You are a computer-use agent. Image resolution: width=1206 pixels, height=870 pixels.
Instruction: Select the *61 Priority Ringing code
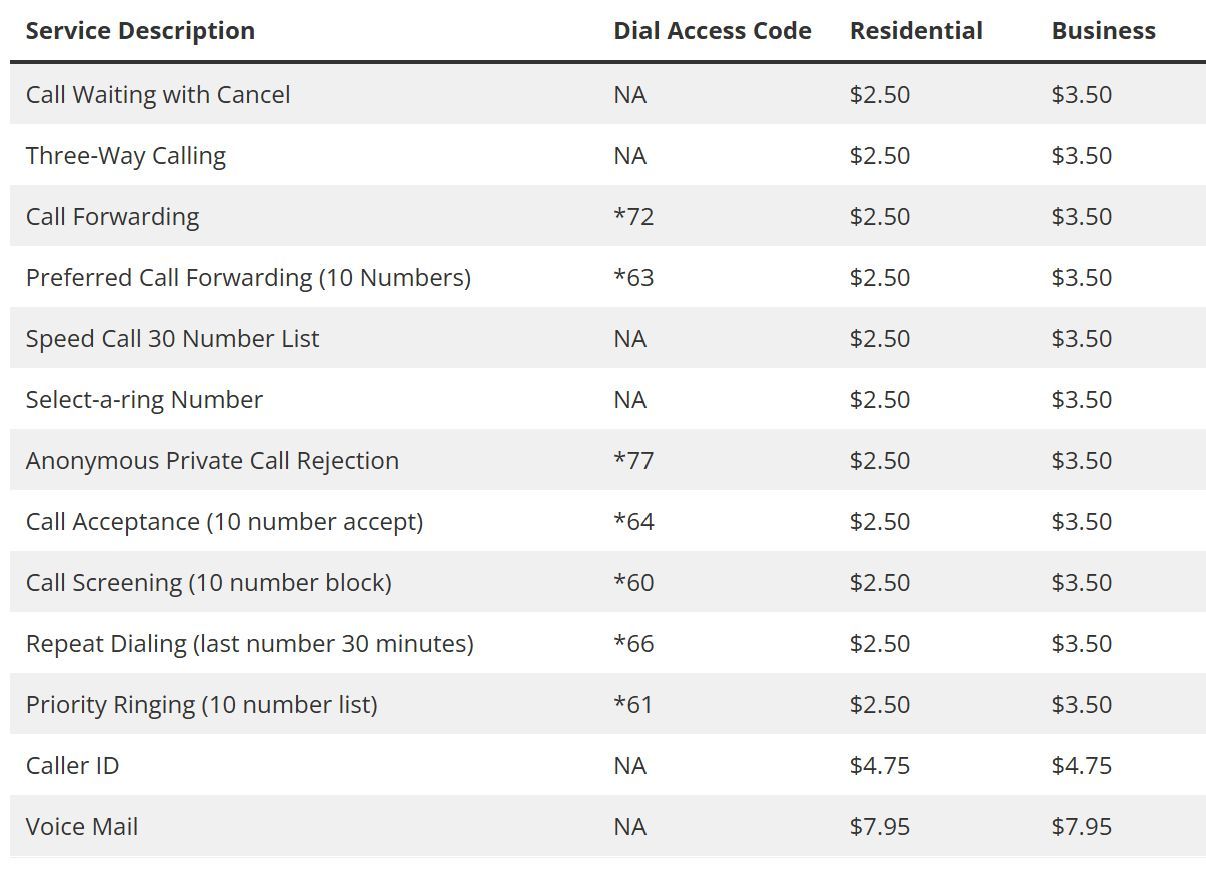pos(632,705)
